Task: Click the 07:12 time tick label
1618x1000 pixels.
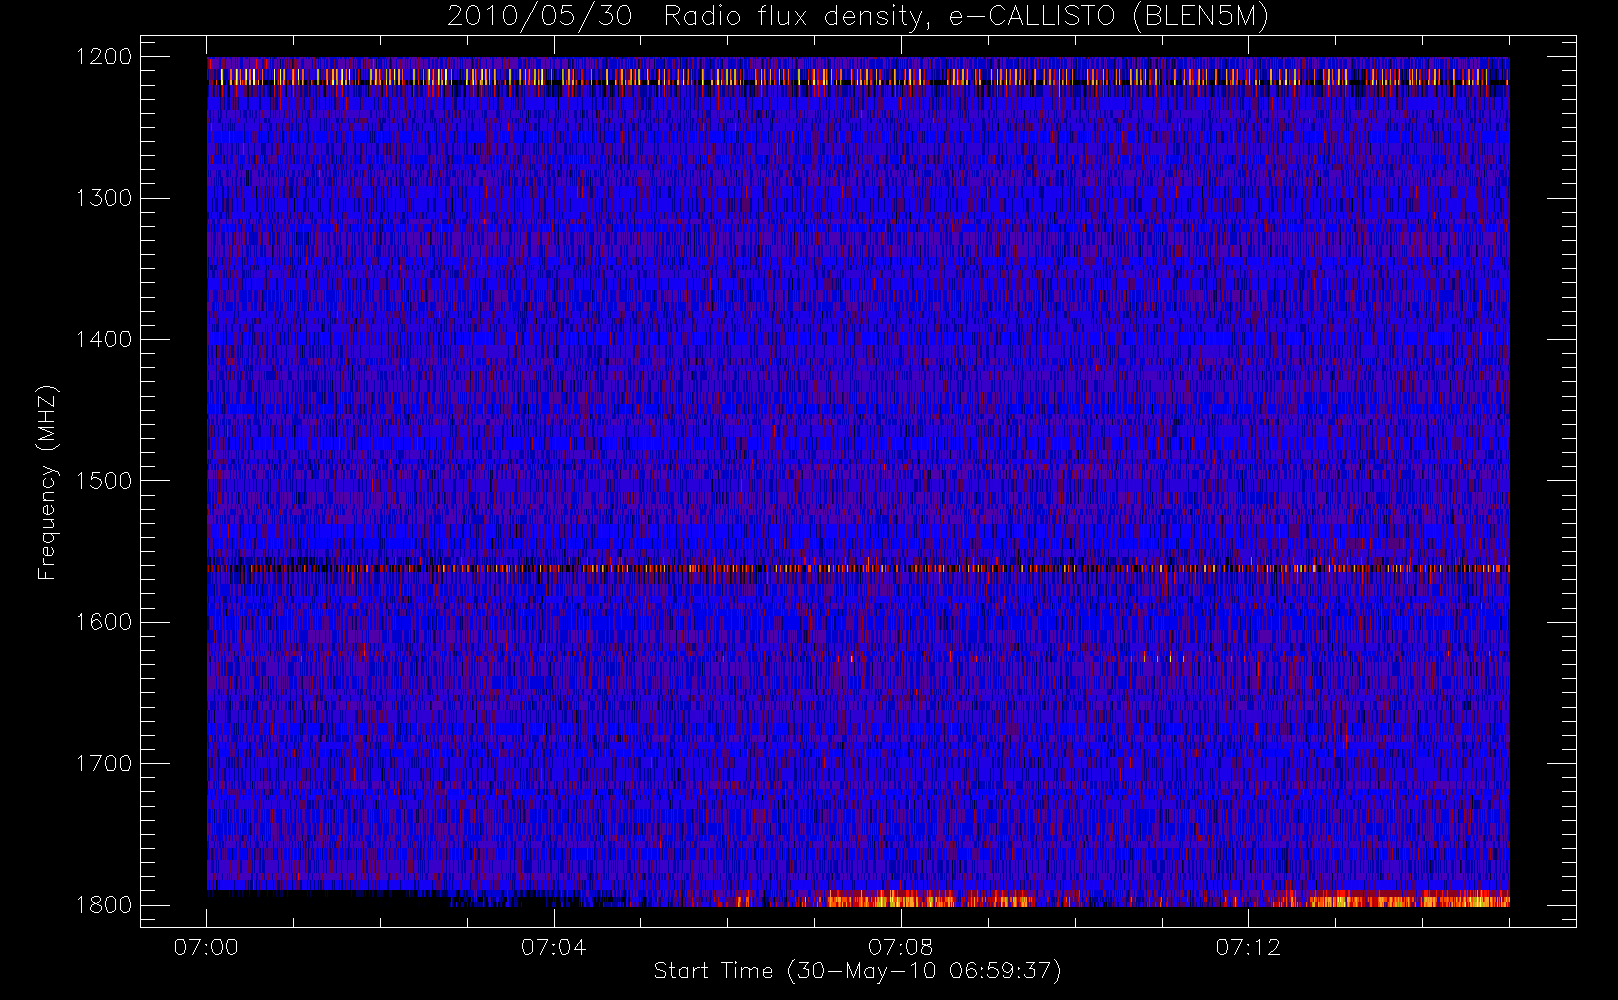Action: pyautogui.click(x=1248, y=947)
